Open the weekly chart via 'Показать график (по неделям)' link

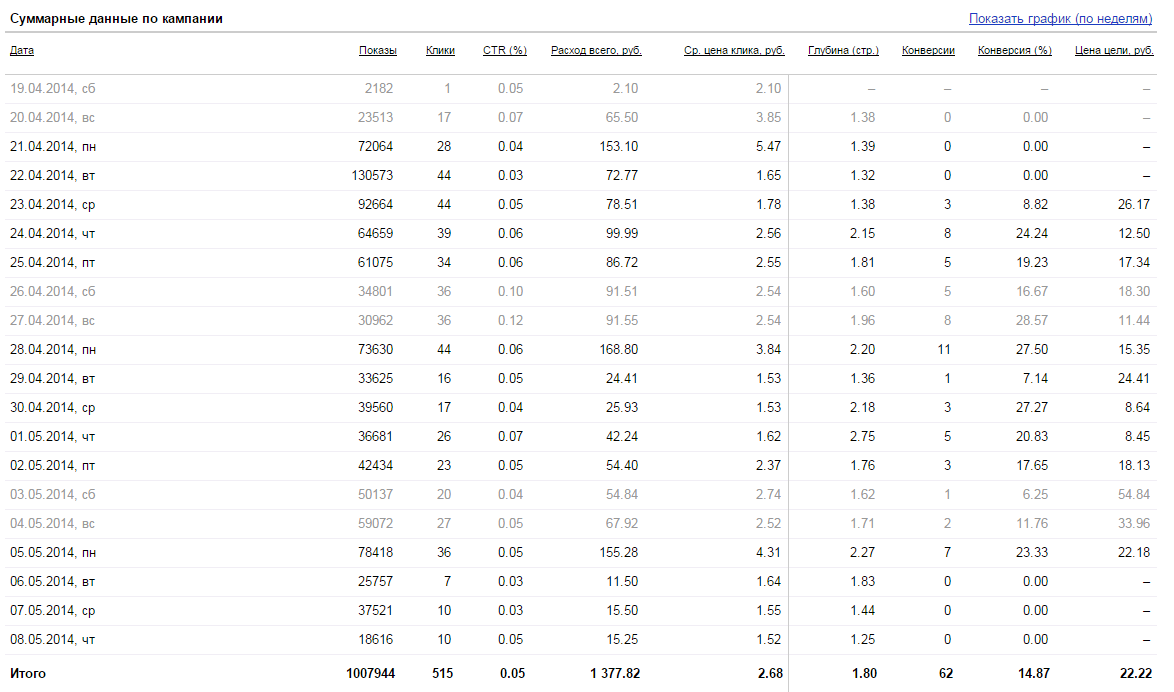click(1062, 18)
